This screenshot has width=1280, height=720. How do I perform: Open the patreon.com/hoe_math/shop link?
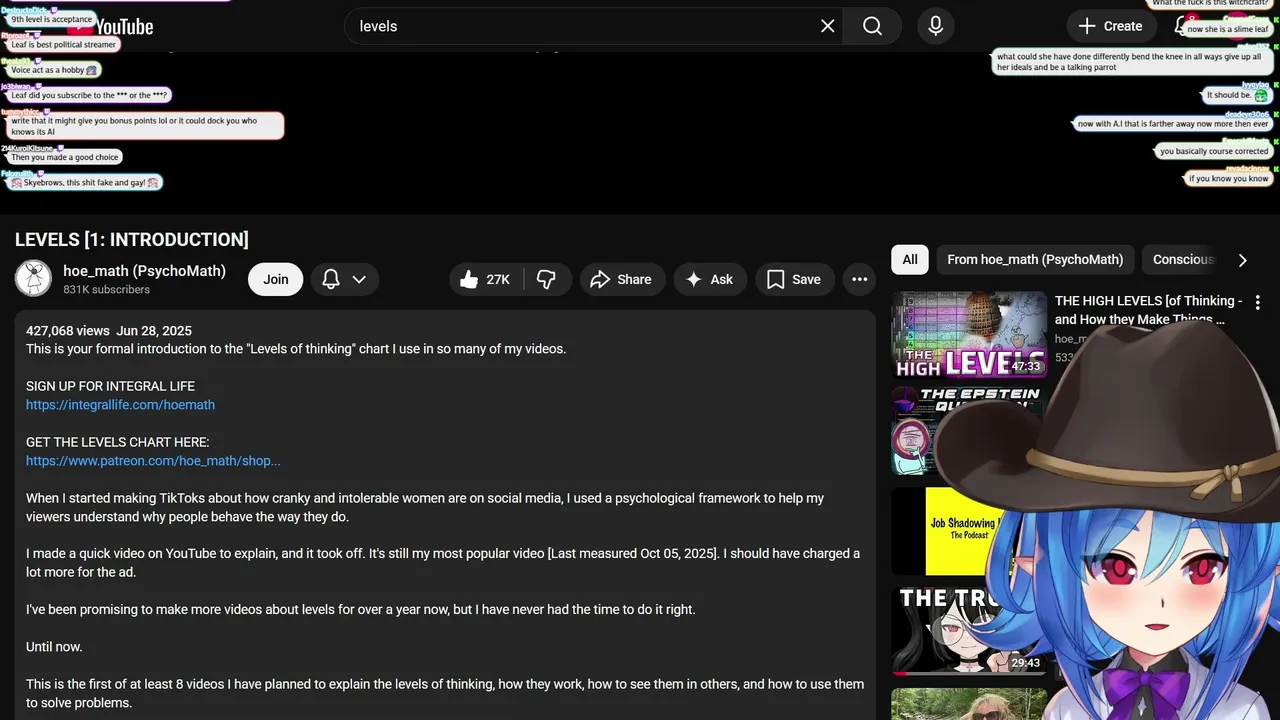click(x=153, y=461)
